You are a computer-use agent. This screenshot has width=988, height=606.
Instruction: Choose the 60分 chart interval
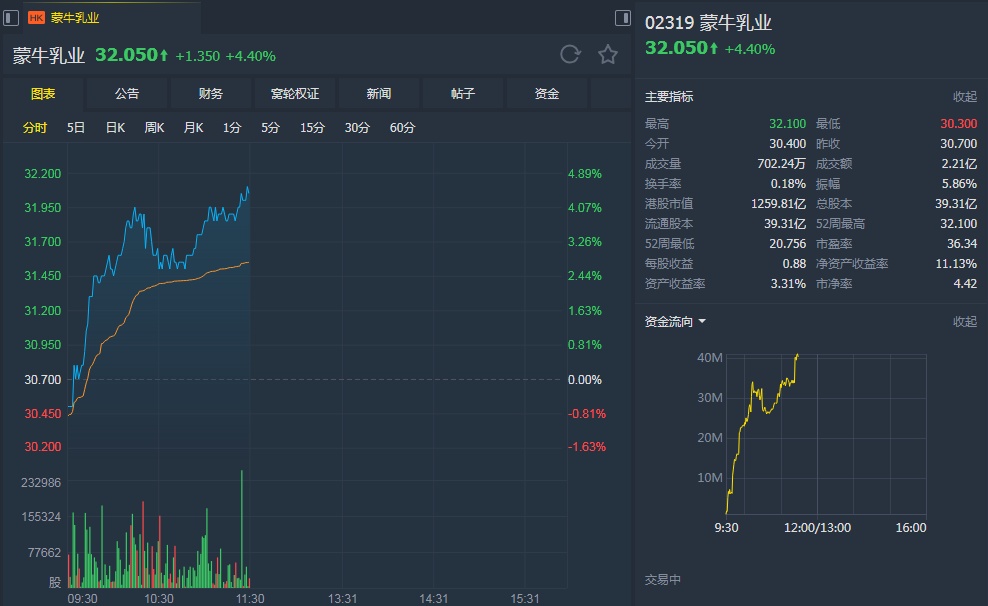coord(402,128)
